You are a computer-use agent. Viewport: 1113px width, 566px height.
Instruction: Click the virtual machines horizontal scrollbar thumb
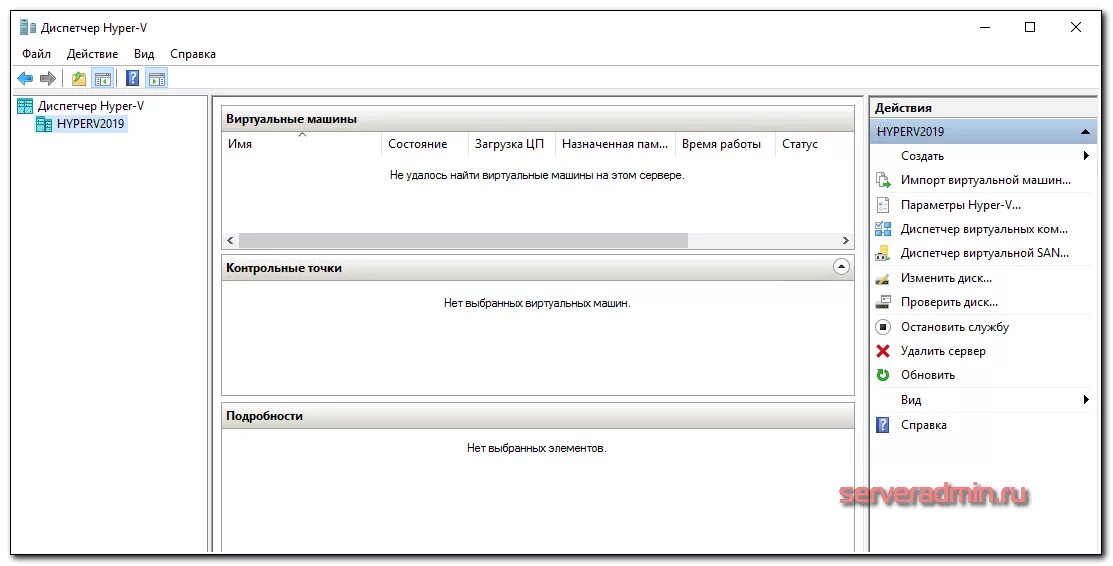click(463, 240)
